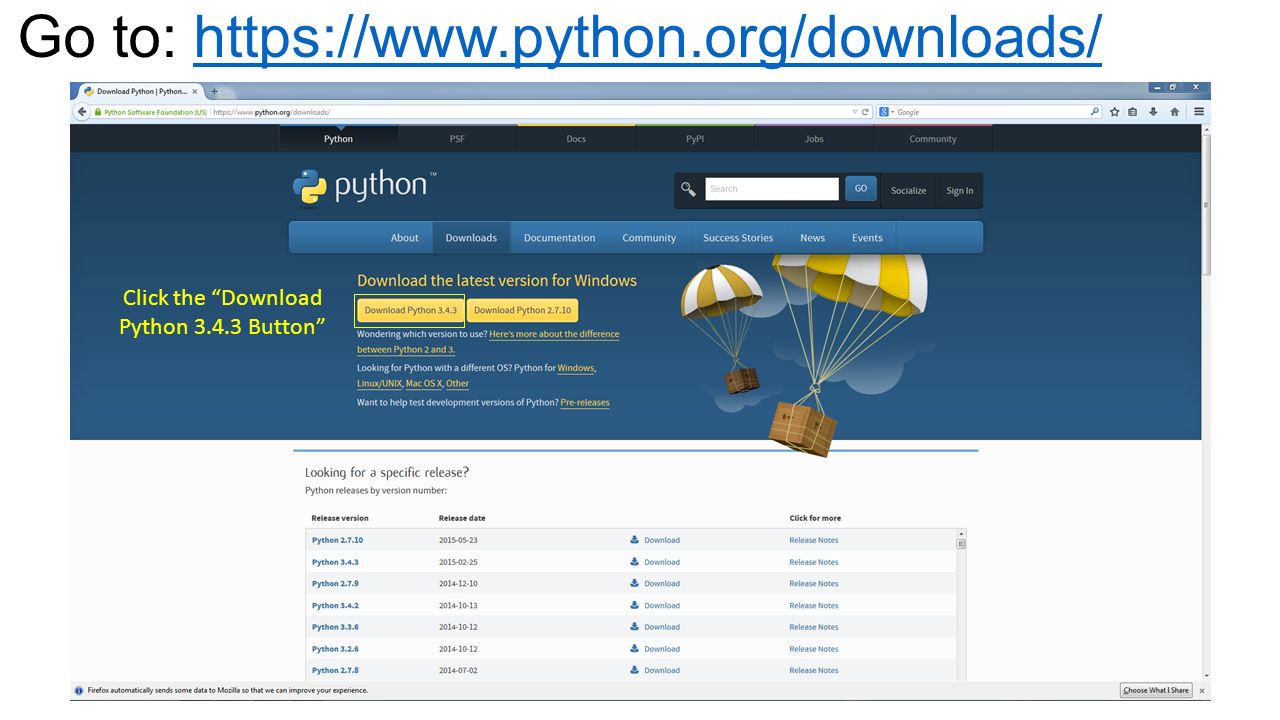Click the green padlock site identity icon
The height and width of the screenshot is (720, 1280).
click(98, 112)
